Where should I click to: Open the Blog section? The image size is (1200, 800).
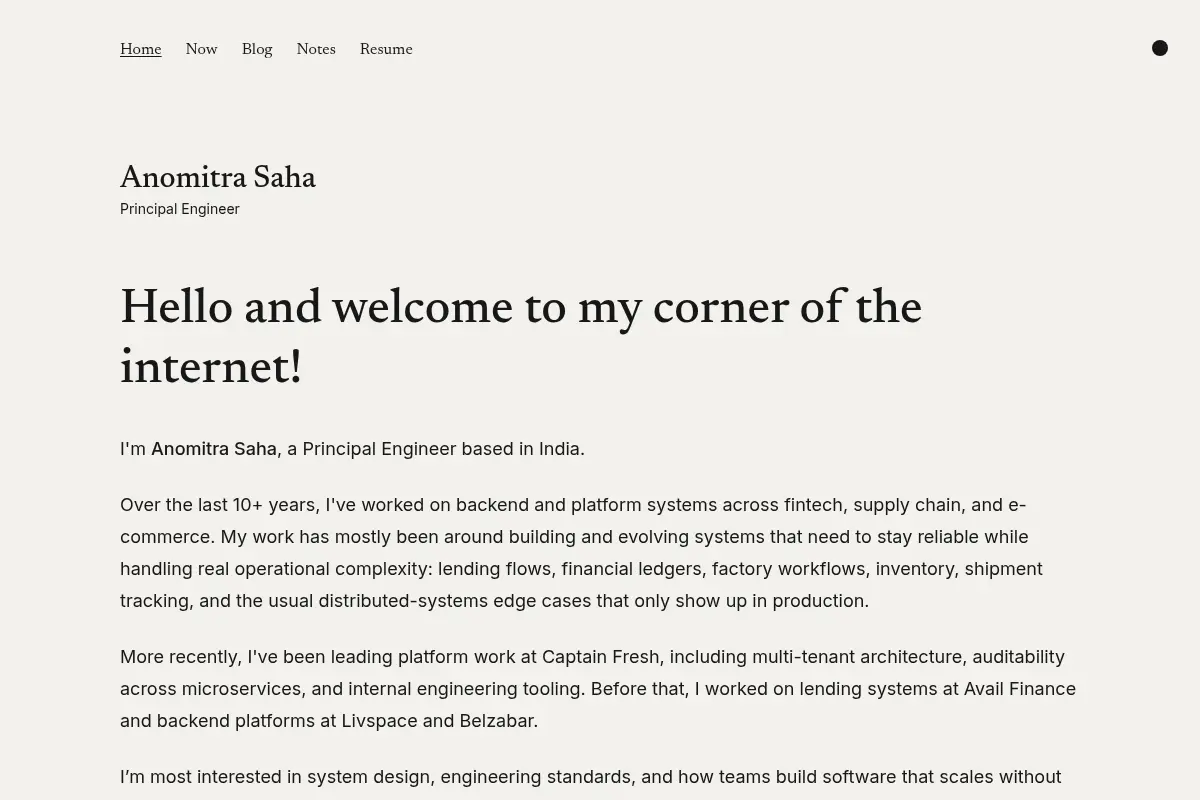tap(257, 49)
